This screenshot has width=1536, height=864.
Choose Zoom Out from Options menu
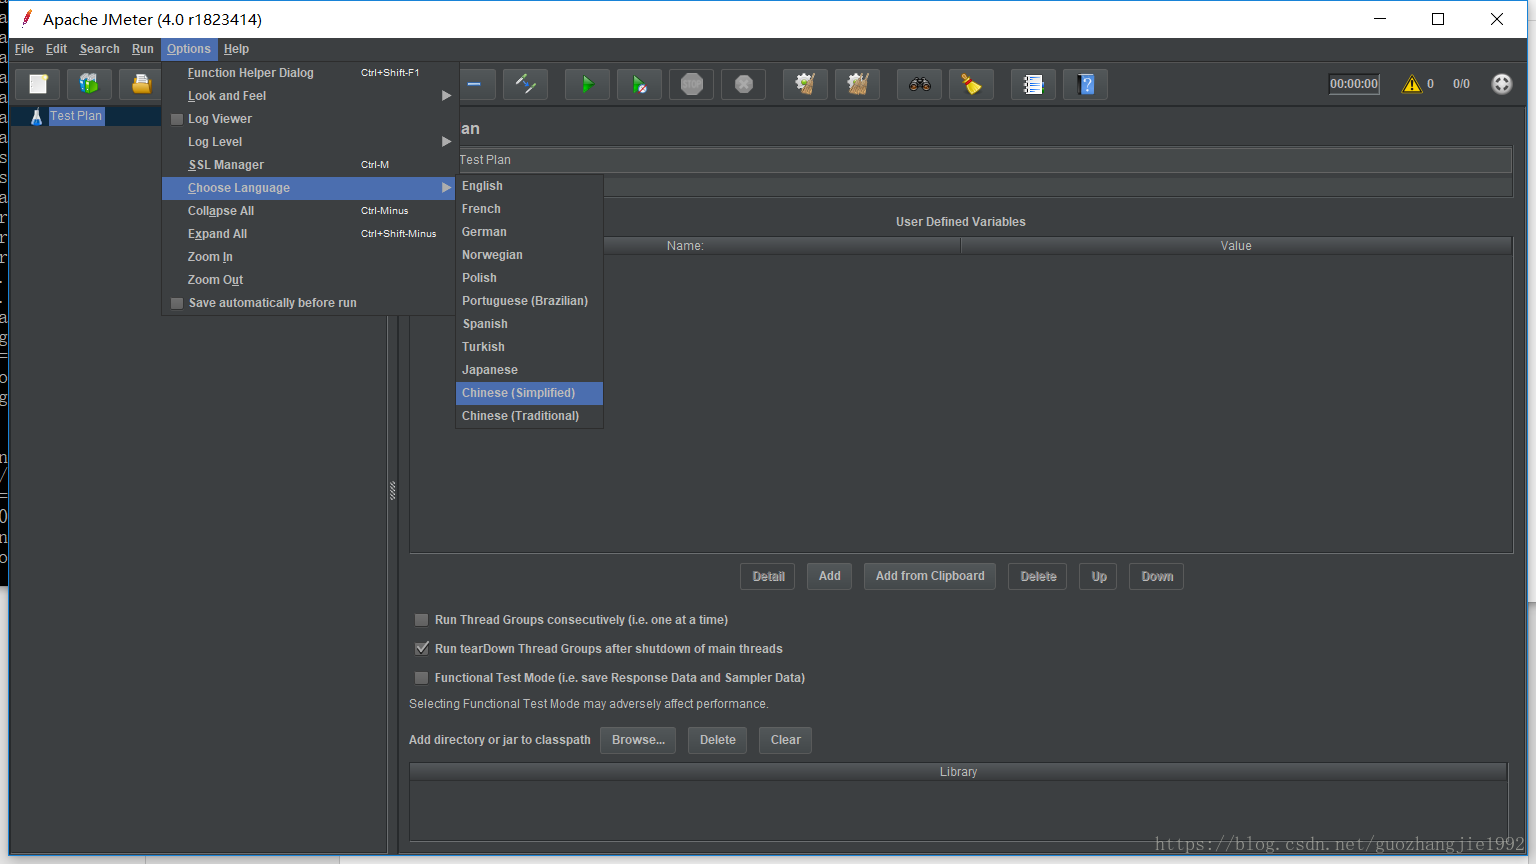(x=310, y=280)
